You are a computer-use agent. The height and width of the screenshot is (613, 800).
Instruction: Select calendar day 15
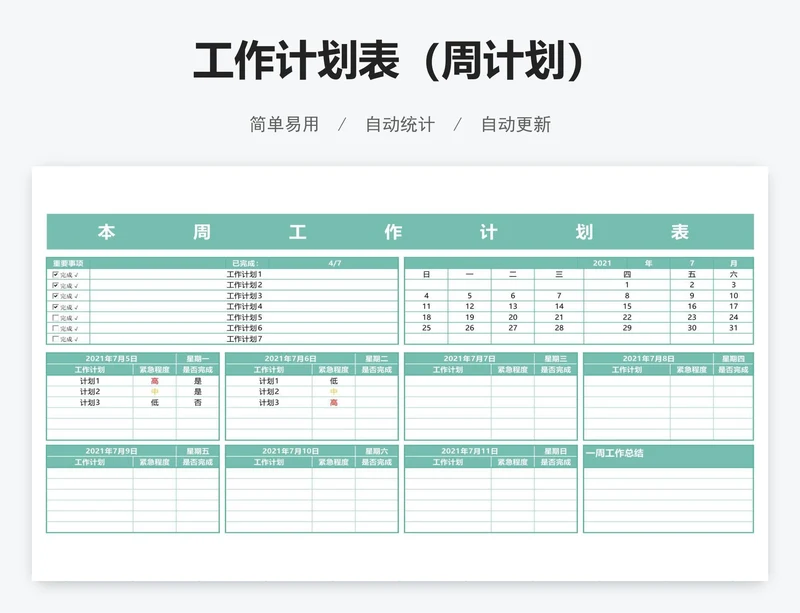point(627,306)
